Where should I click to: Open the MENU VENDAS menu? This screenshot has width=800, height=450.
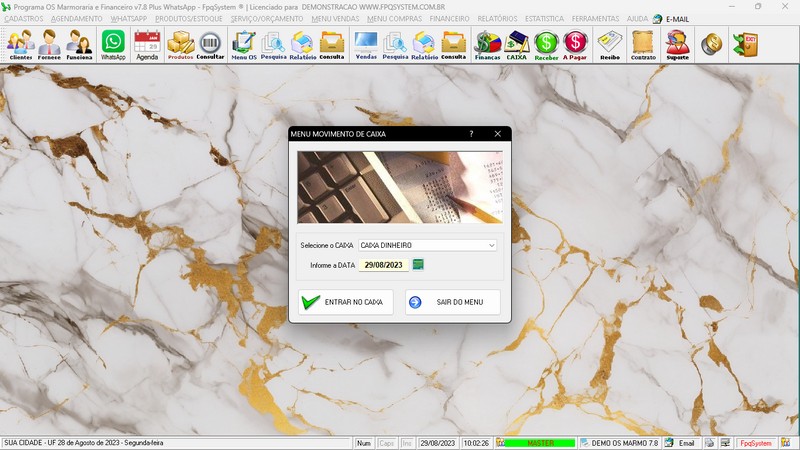(x=335, y=18)
